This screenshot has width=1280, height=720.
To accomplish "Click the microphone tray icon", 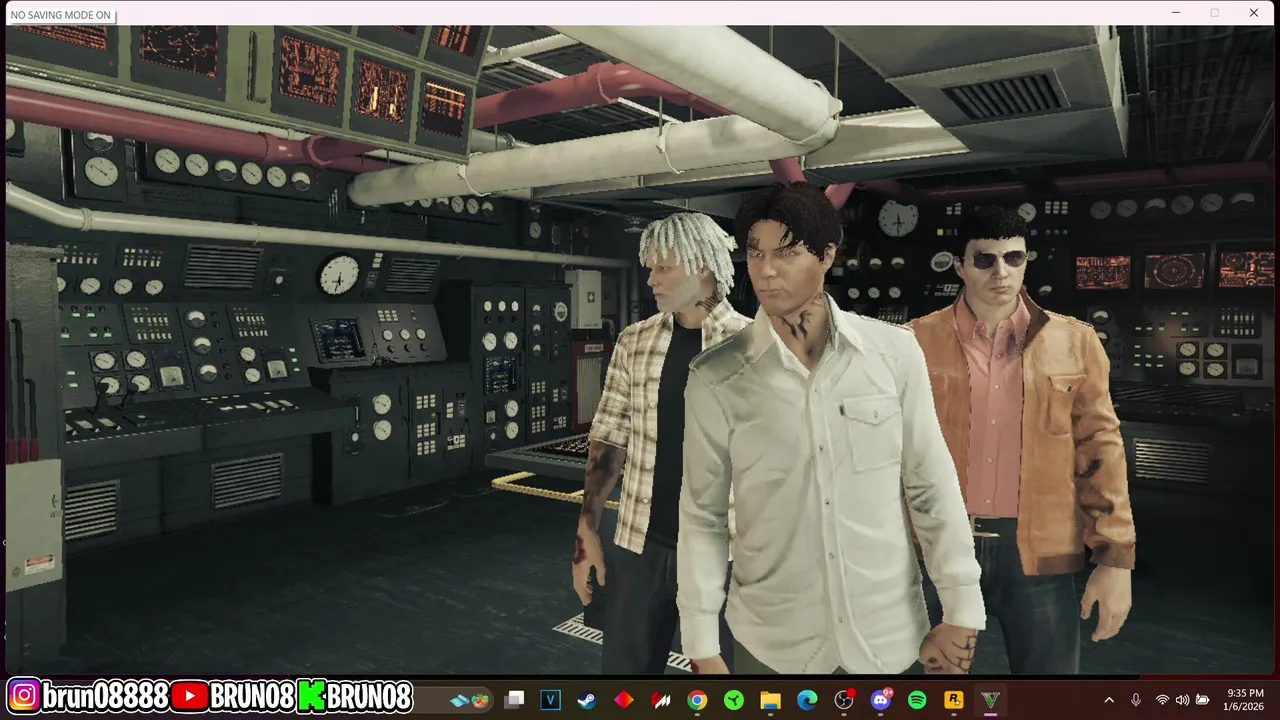I will pyautogui.click(x=1136, y=700).
